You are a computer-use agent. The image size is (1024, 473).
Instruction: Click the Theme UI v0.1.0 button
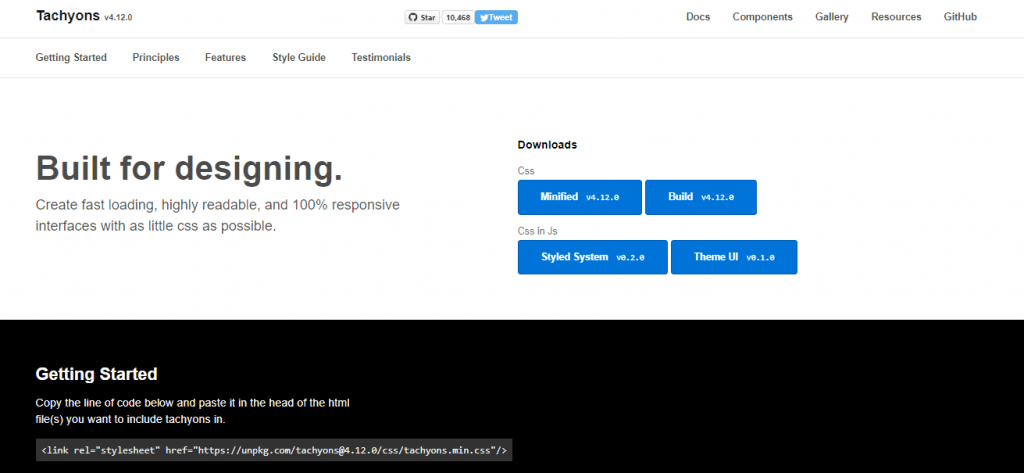point(733,257)
